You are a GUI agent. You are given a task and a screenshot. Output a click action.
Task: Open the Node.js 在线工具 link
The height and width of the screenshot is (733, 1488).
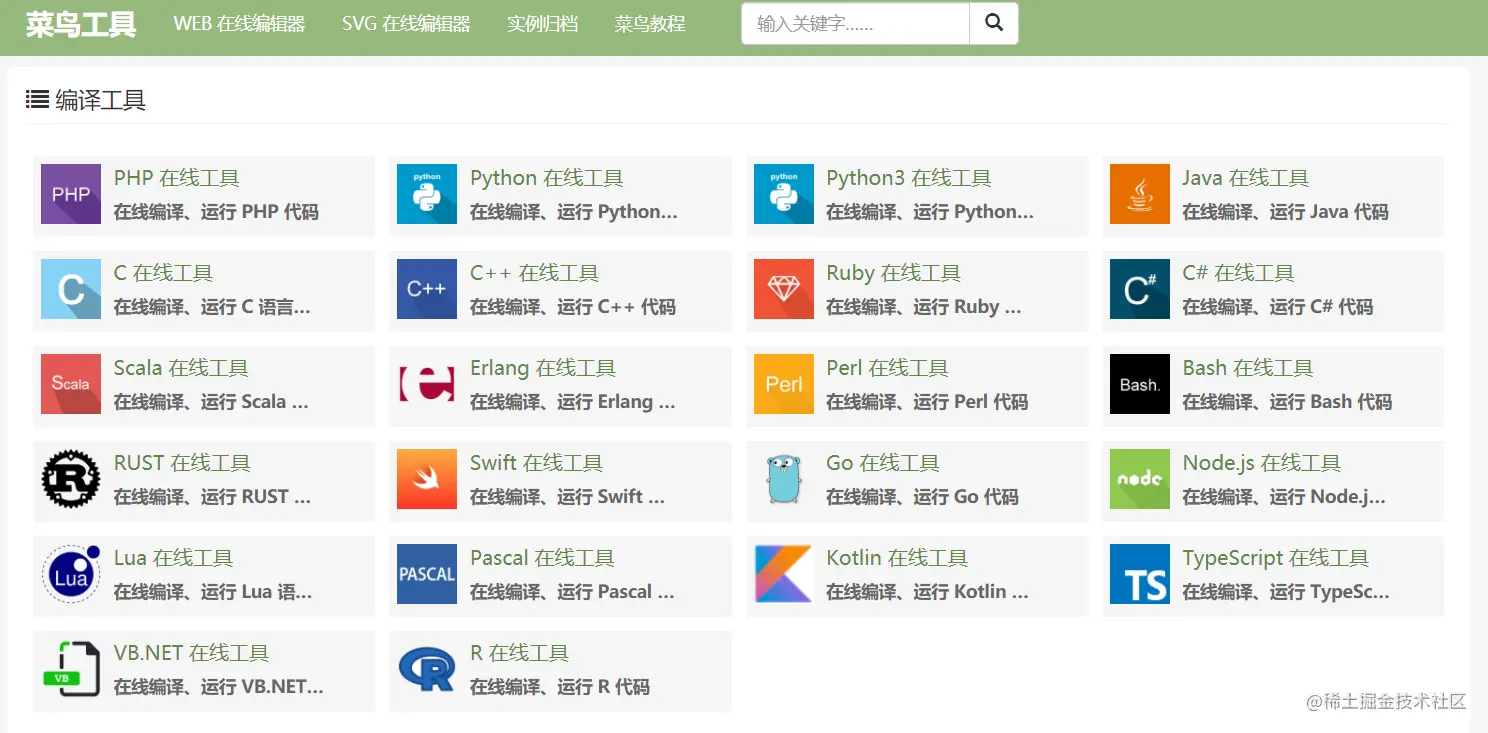pyautogui.click(x=1262, y=463)
